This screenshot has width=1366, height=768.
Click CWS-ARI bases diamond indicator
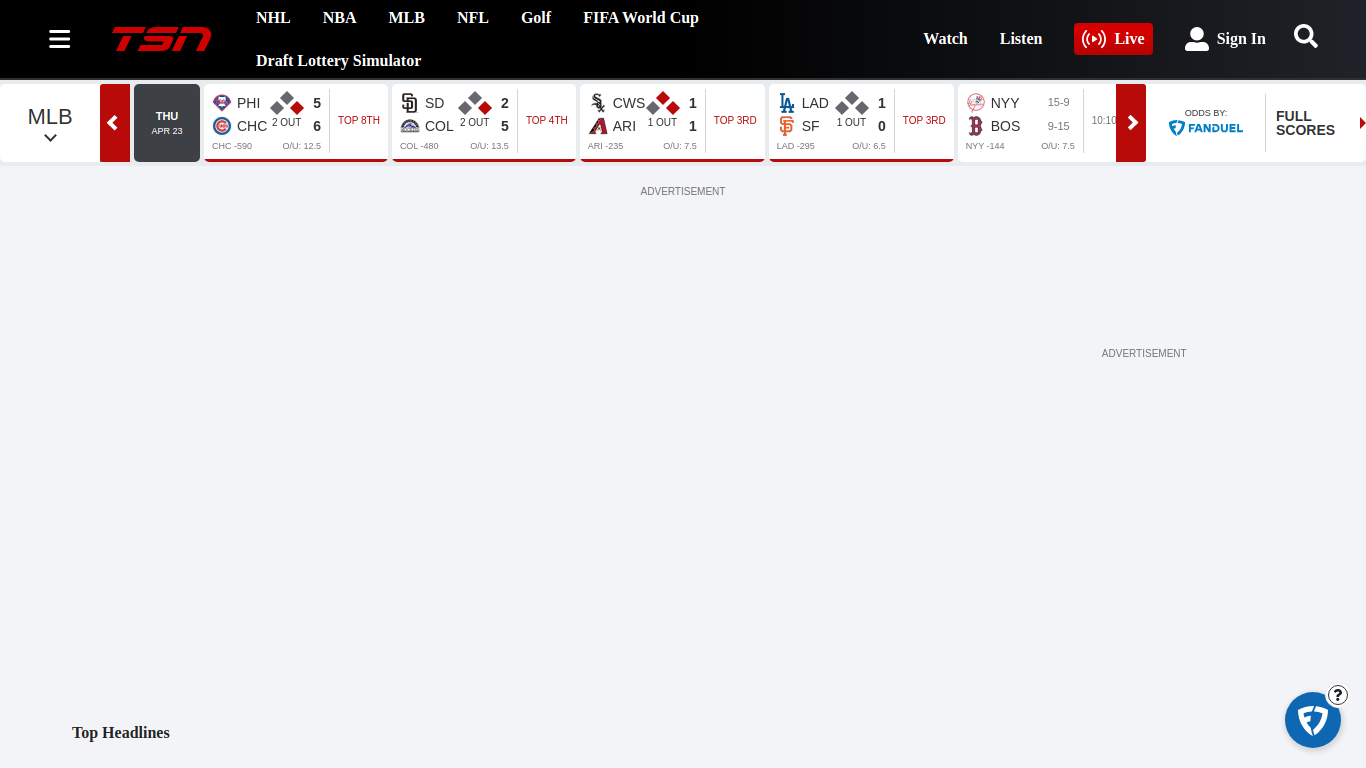pos(663,102)
